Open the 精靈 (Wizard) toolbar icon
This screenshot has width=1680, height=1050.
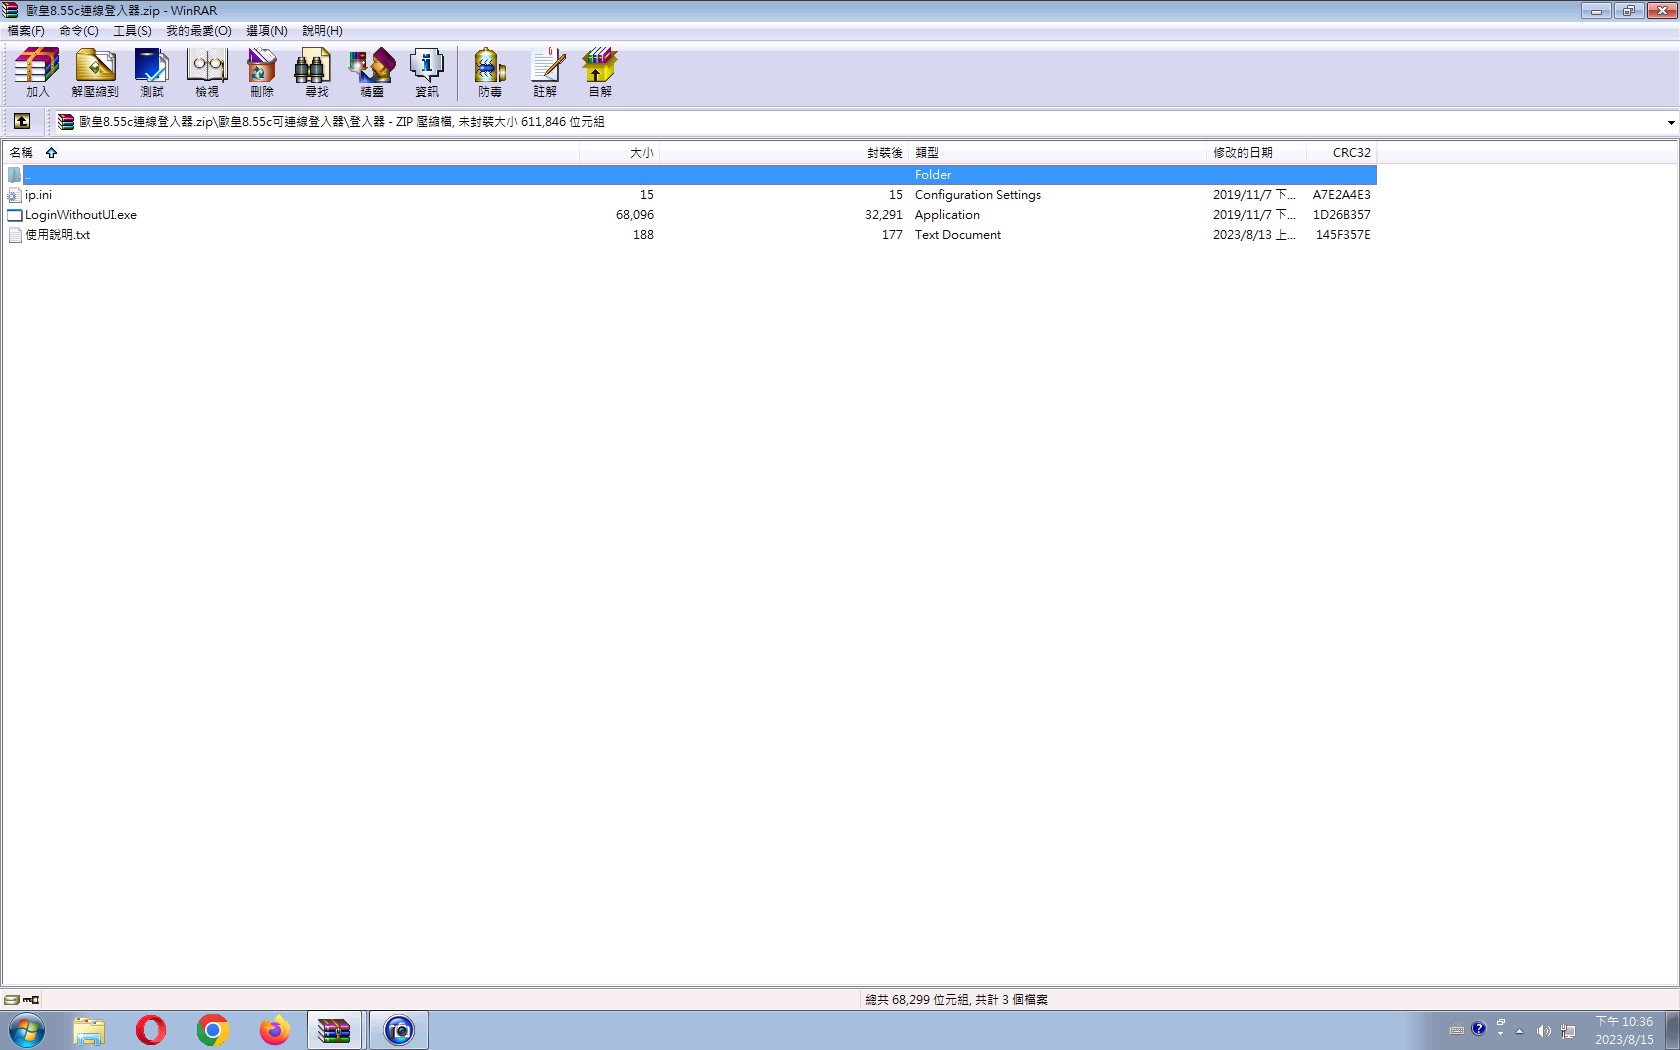[x=372, y=73]
